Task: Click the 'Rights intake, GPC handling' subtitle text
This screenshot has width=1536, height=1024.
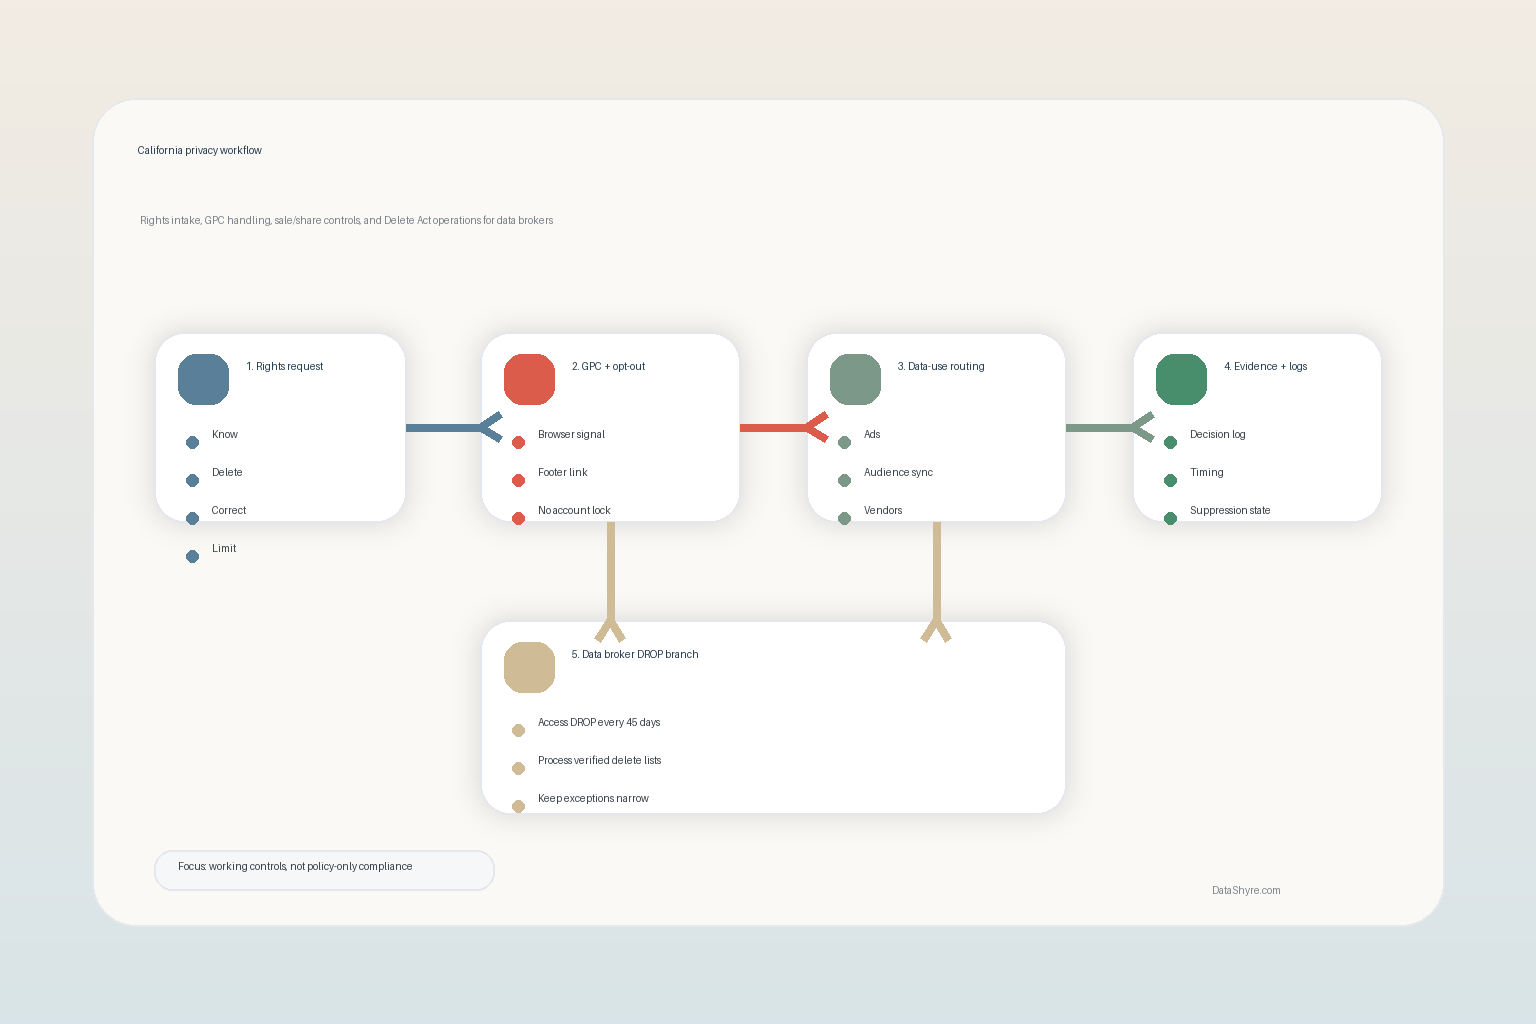Action: 346,220
